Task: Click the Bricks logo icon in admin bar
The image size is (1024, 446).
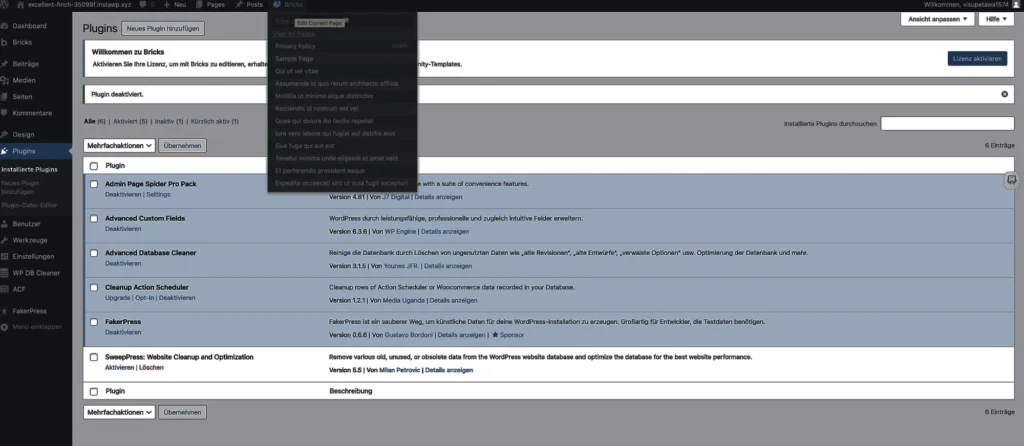Action: (277, 5)
